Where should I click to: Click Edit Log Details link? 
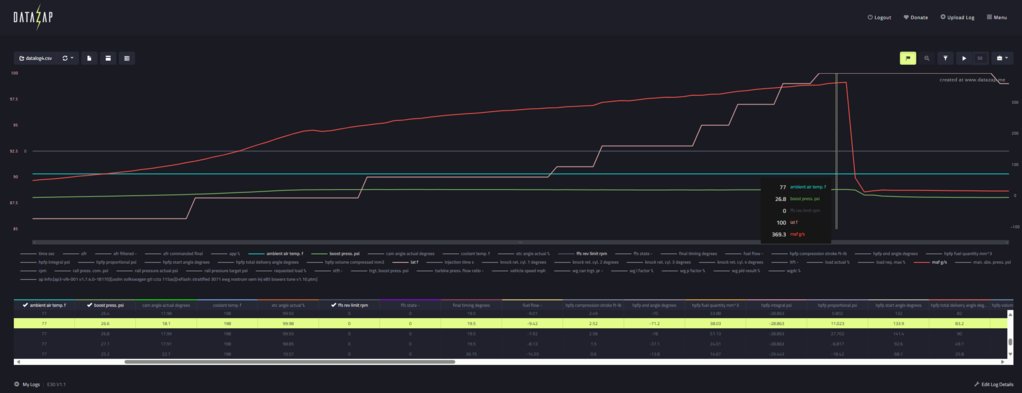(993, 385)
